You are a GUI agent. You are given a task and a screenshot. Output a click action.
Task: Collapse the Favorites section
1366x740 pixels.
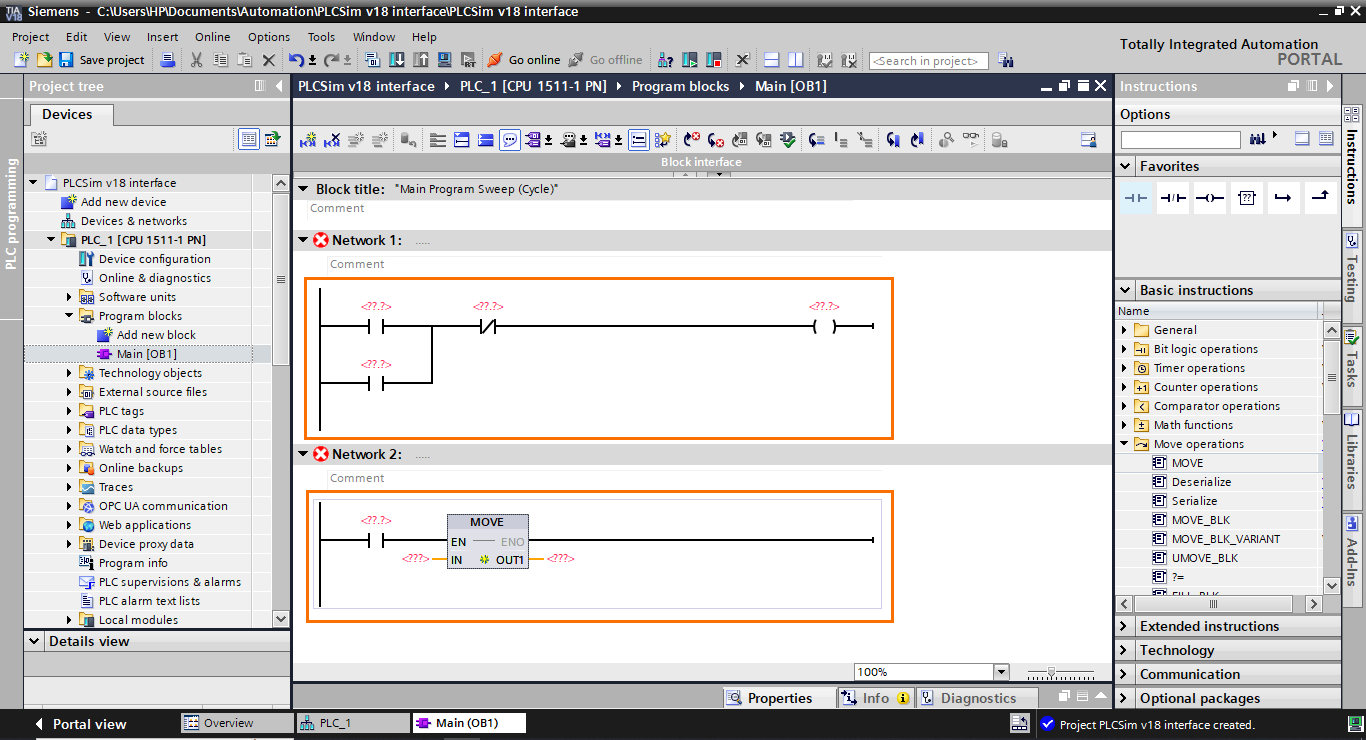tap(1127, 166)
